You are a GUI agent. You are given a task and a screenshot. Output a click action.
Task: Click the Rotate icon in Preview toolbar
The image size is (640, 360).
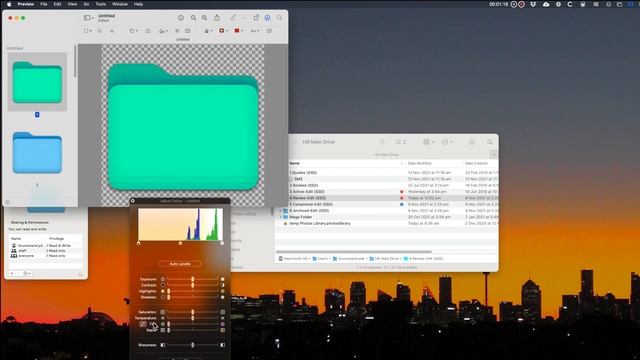pyautogui.click(x=256, y=18)
